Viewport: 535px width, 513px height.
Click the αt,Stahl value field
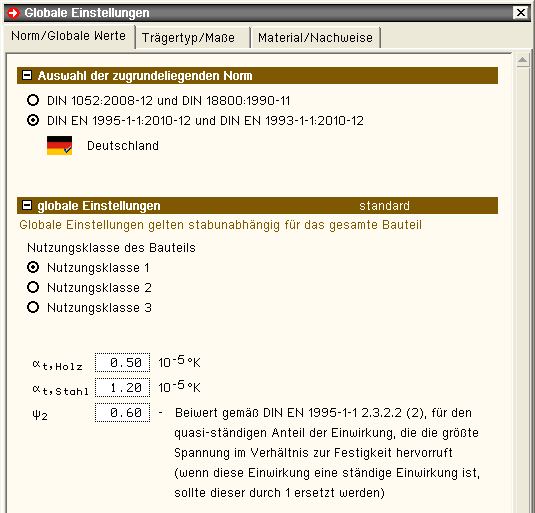pyautogui.click(x=122, y=387)
